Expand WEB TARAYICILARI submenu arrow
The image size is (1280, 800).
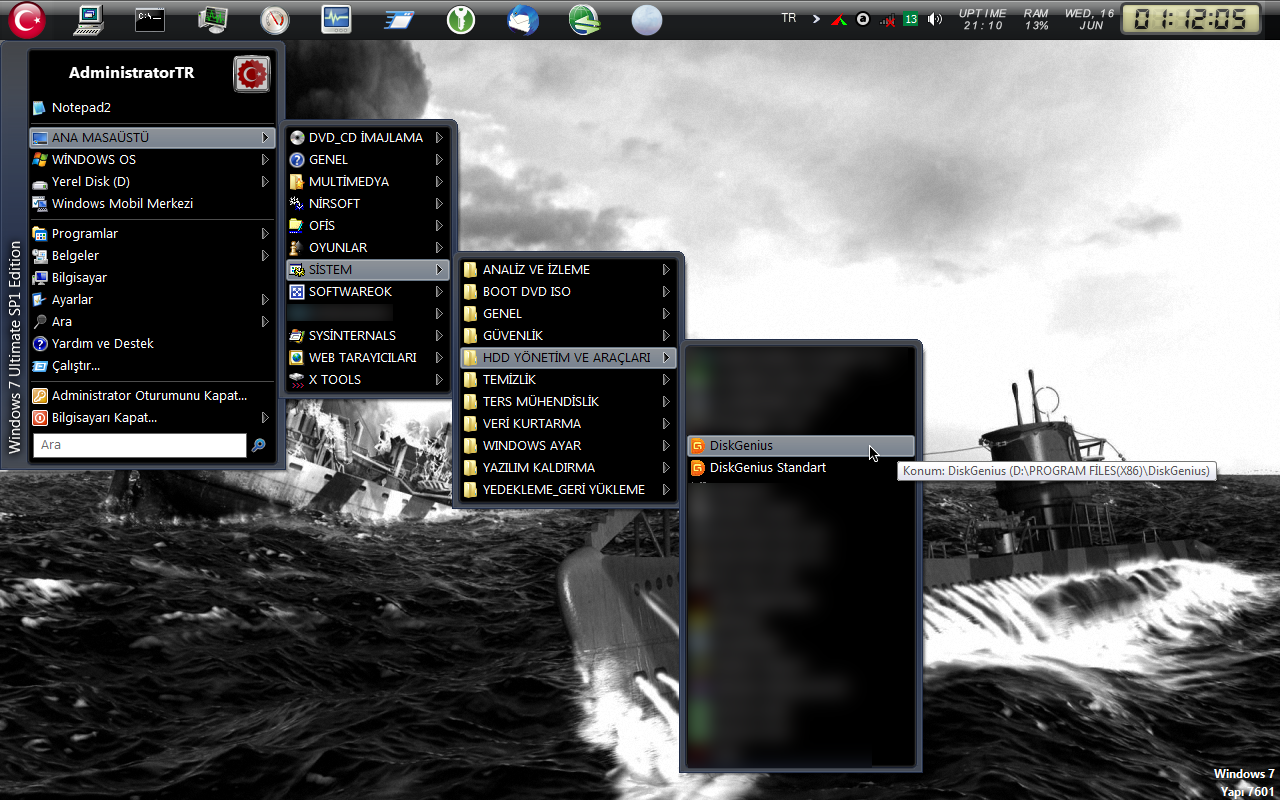(439, 357)
